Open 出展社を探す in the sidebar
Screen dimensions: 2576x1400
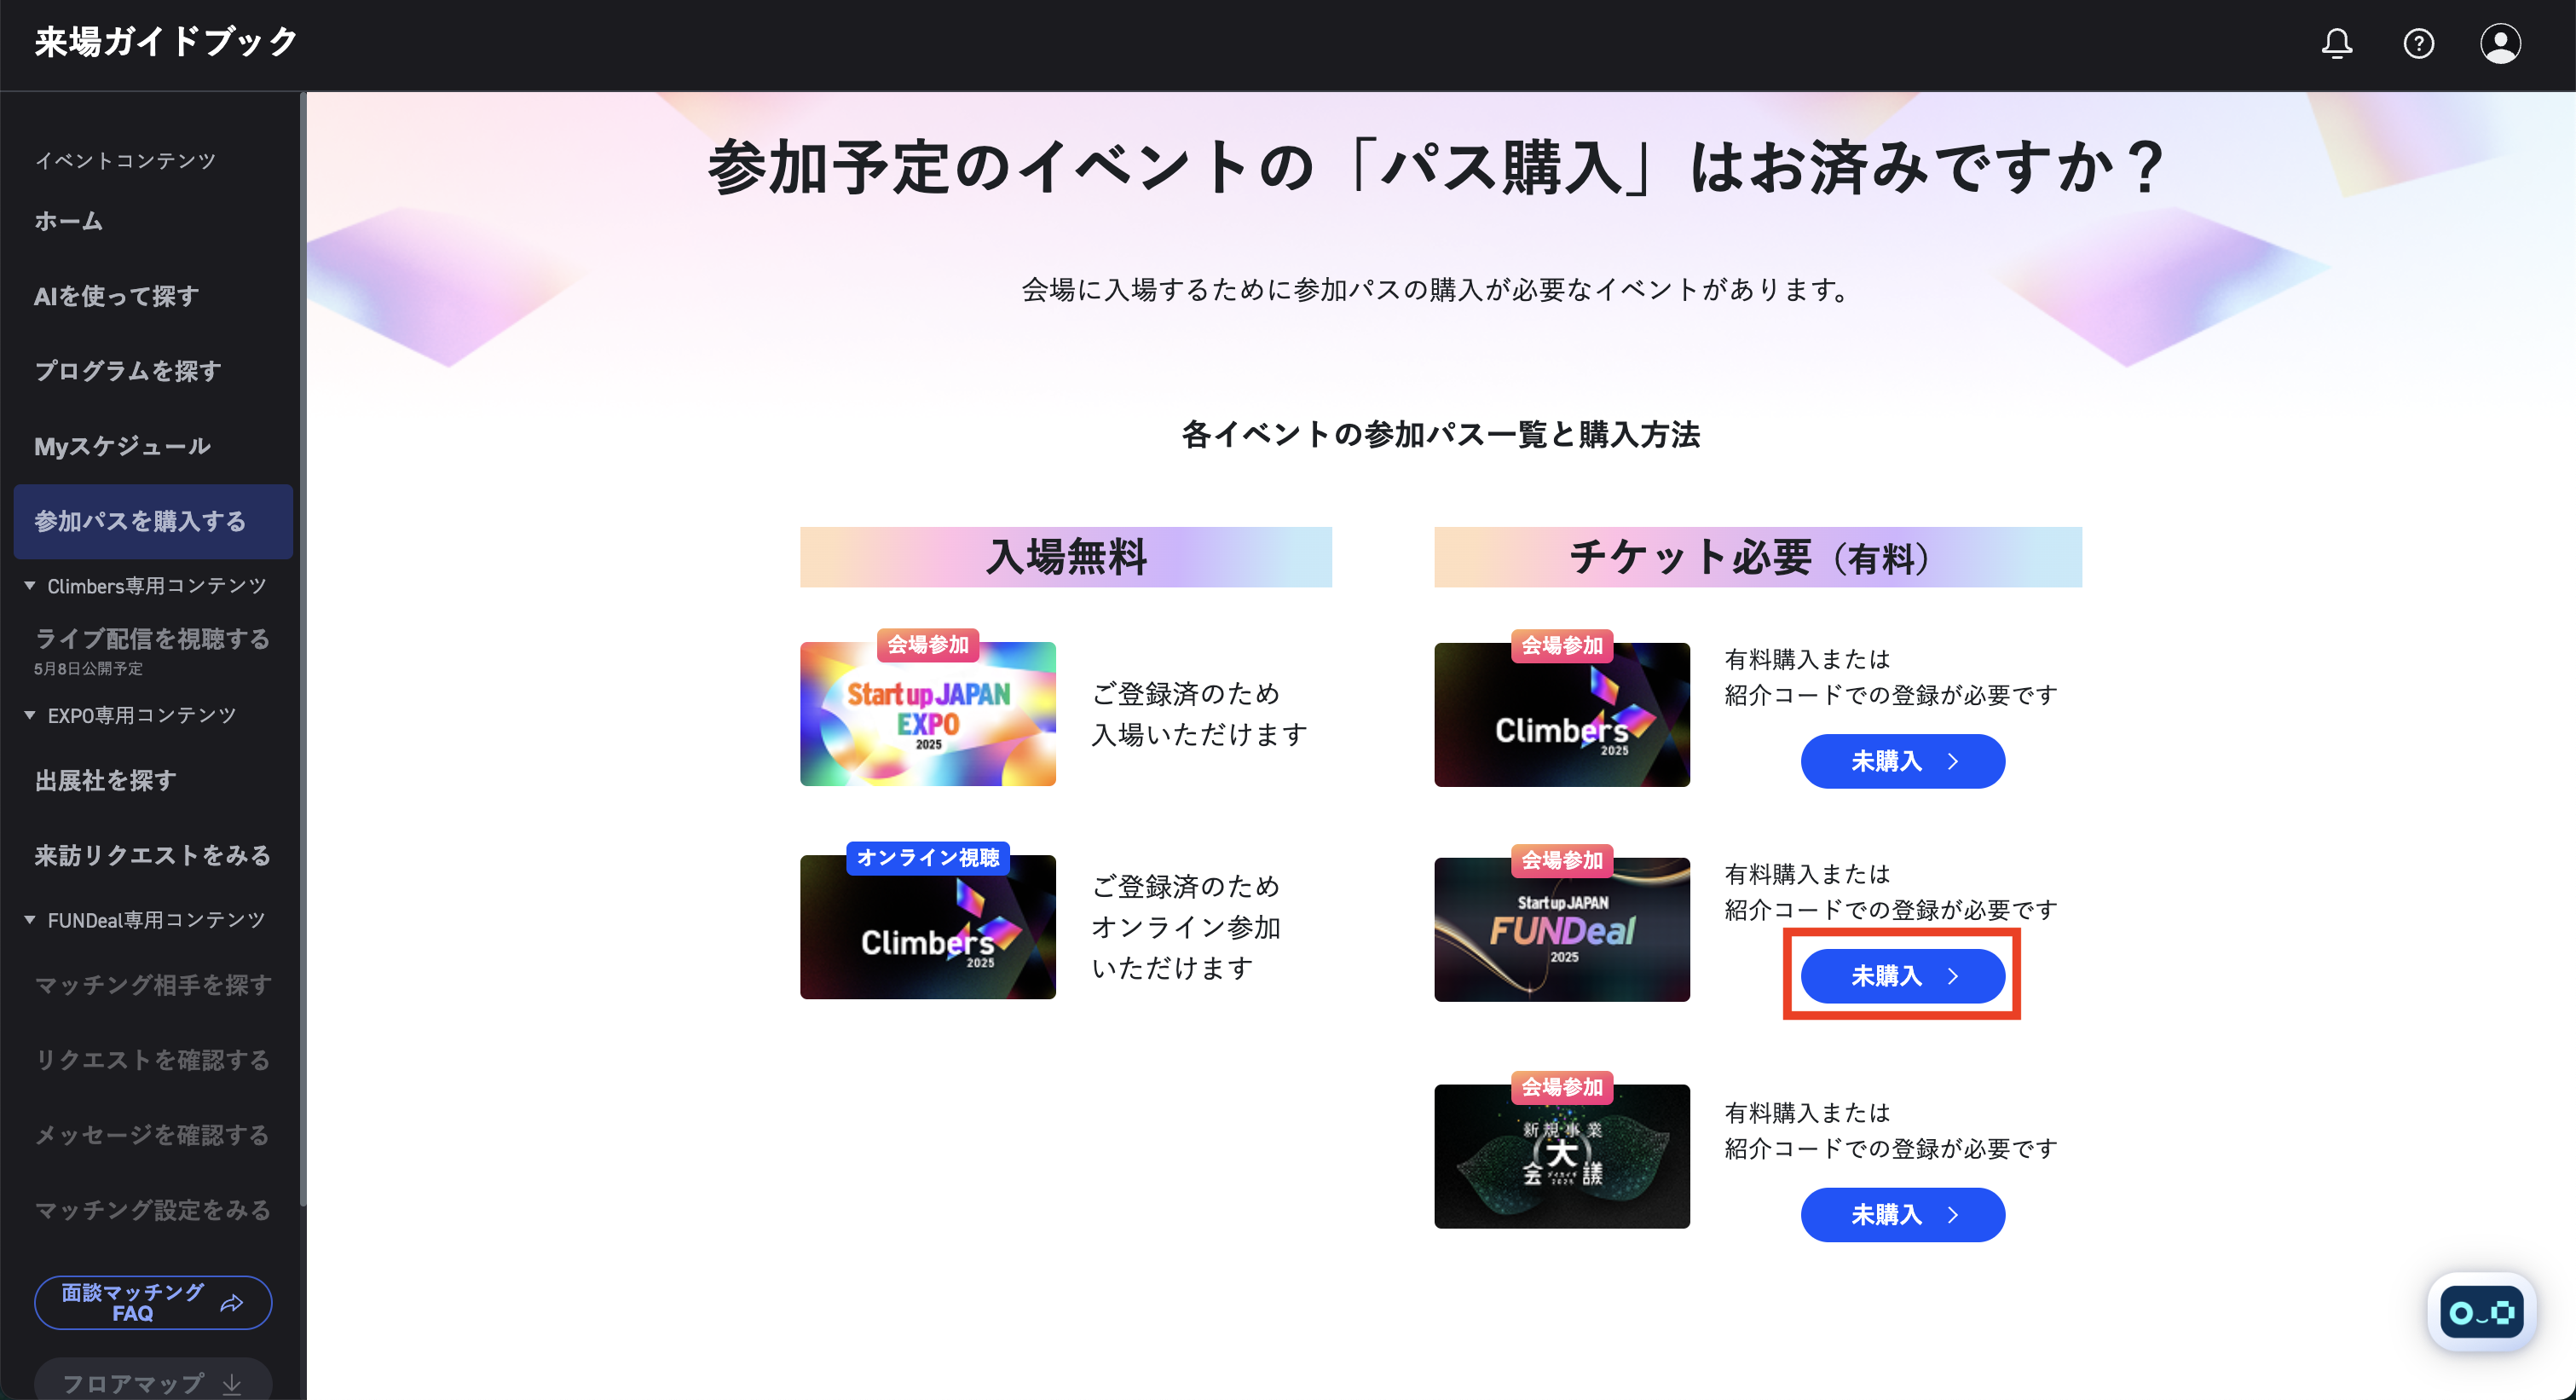(x=105, y=780)
